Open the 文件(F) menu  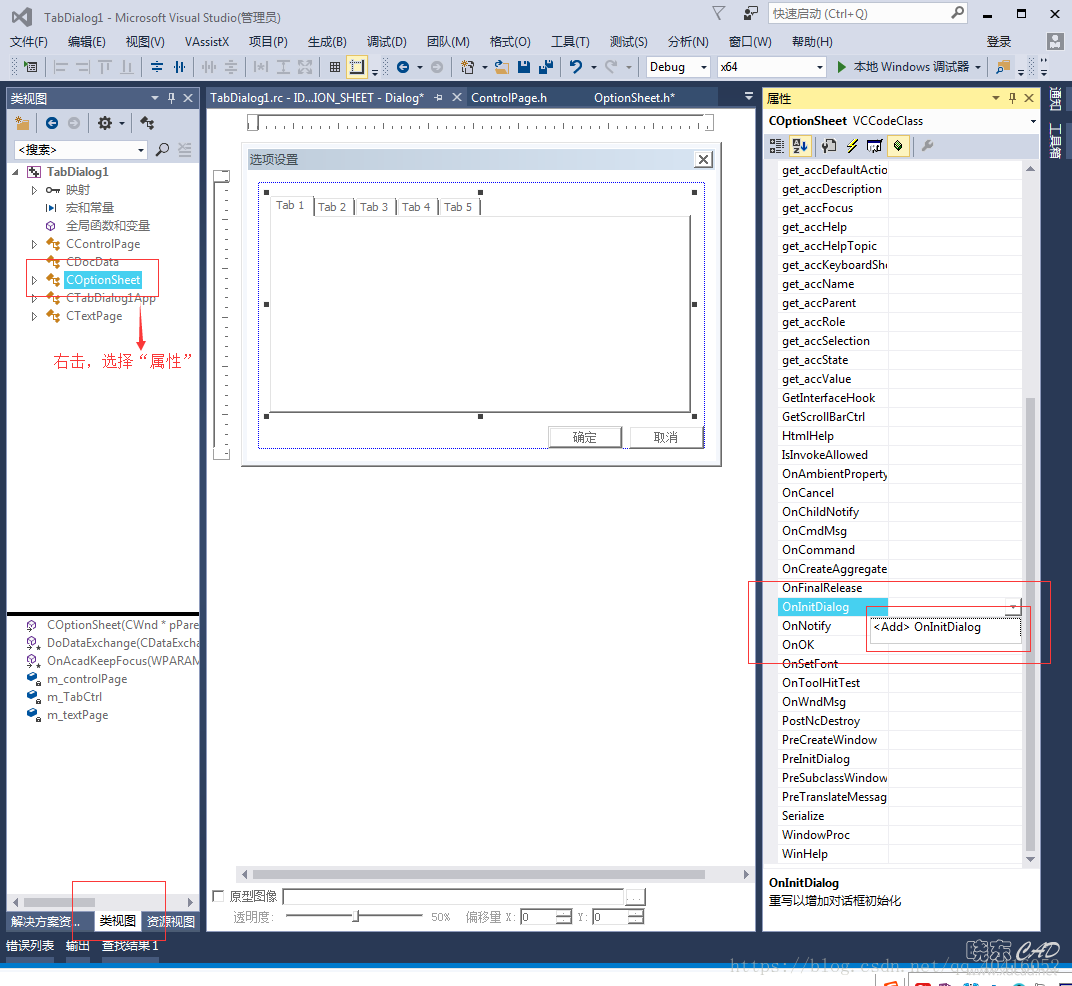pyautogui.click(x=29, y=42)
